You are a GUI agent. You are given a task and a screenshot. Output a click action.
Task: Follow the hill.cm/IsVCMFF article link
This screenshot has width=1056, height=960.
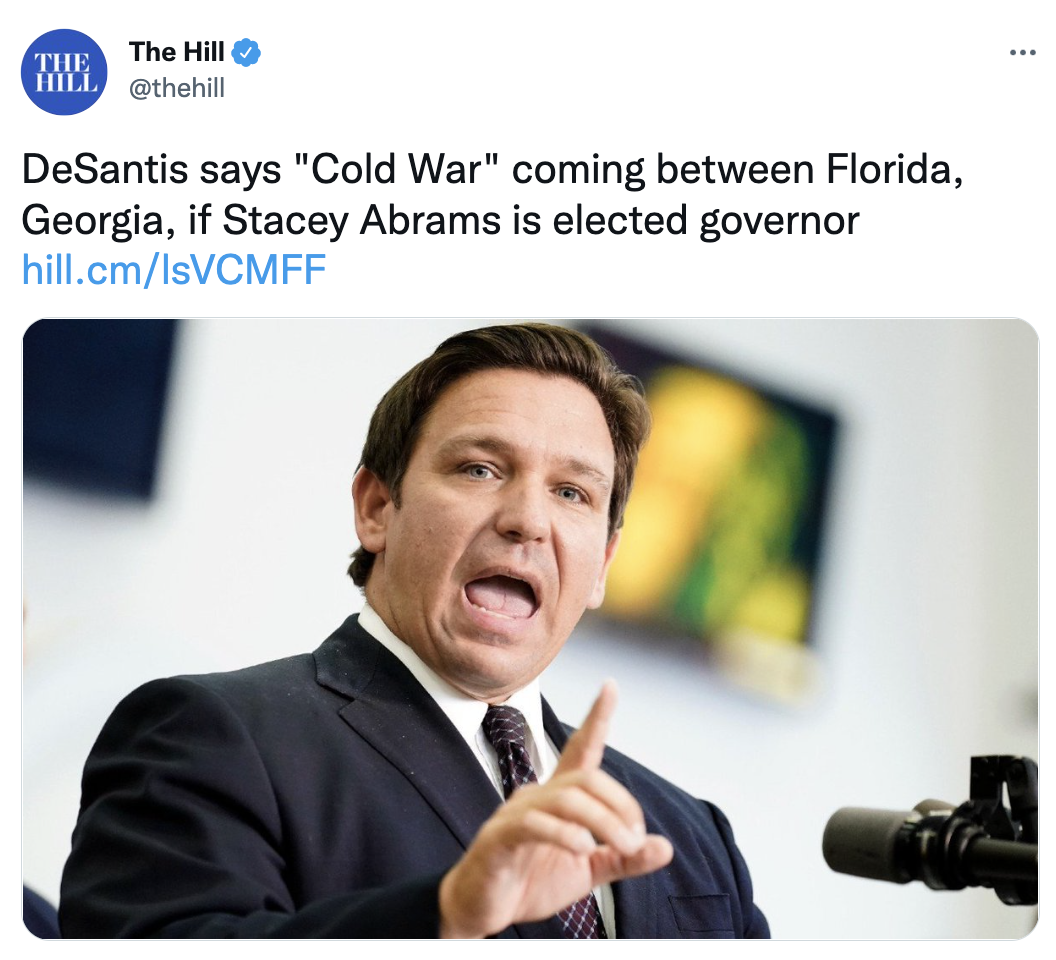174,269
